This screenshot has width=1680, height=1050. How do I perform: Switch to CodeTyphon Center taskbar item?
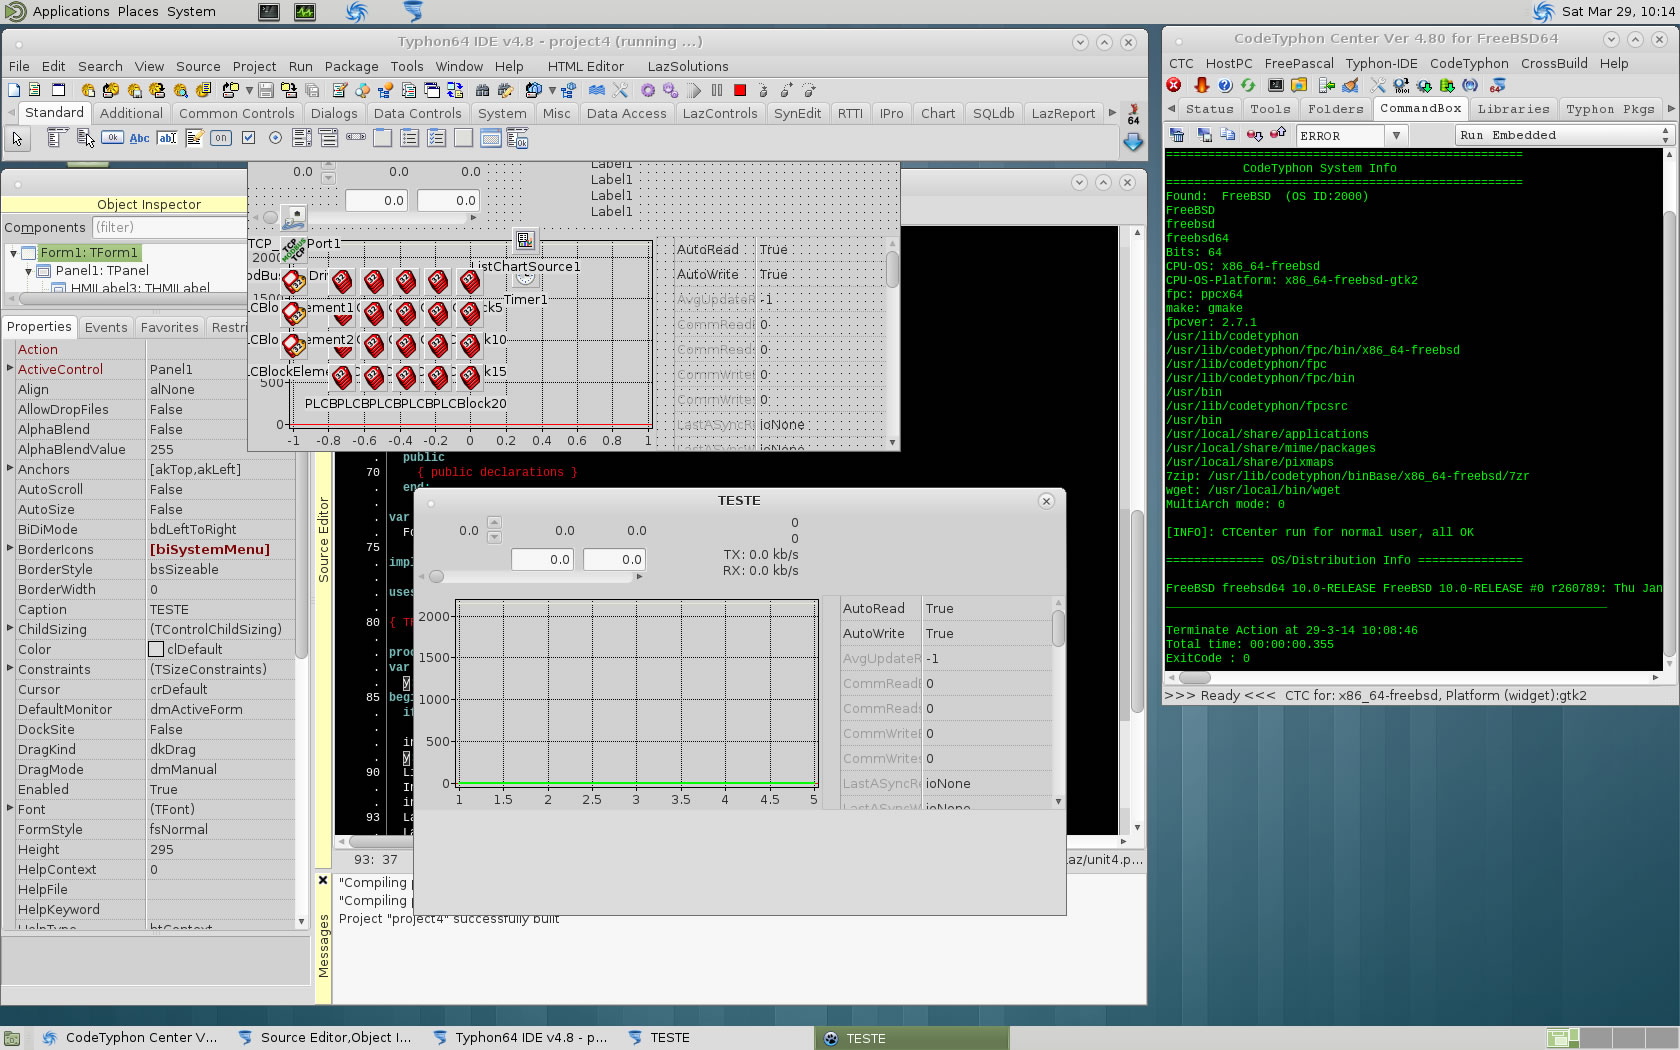pos(129,1037)
